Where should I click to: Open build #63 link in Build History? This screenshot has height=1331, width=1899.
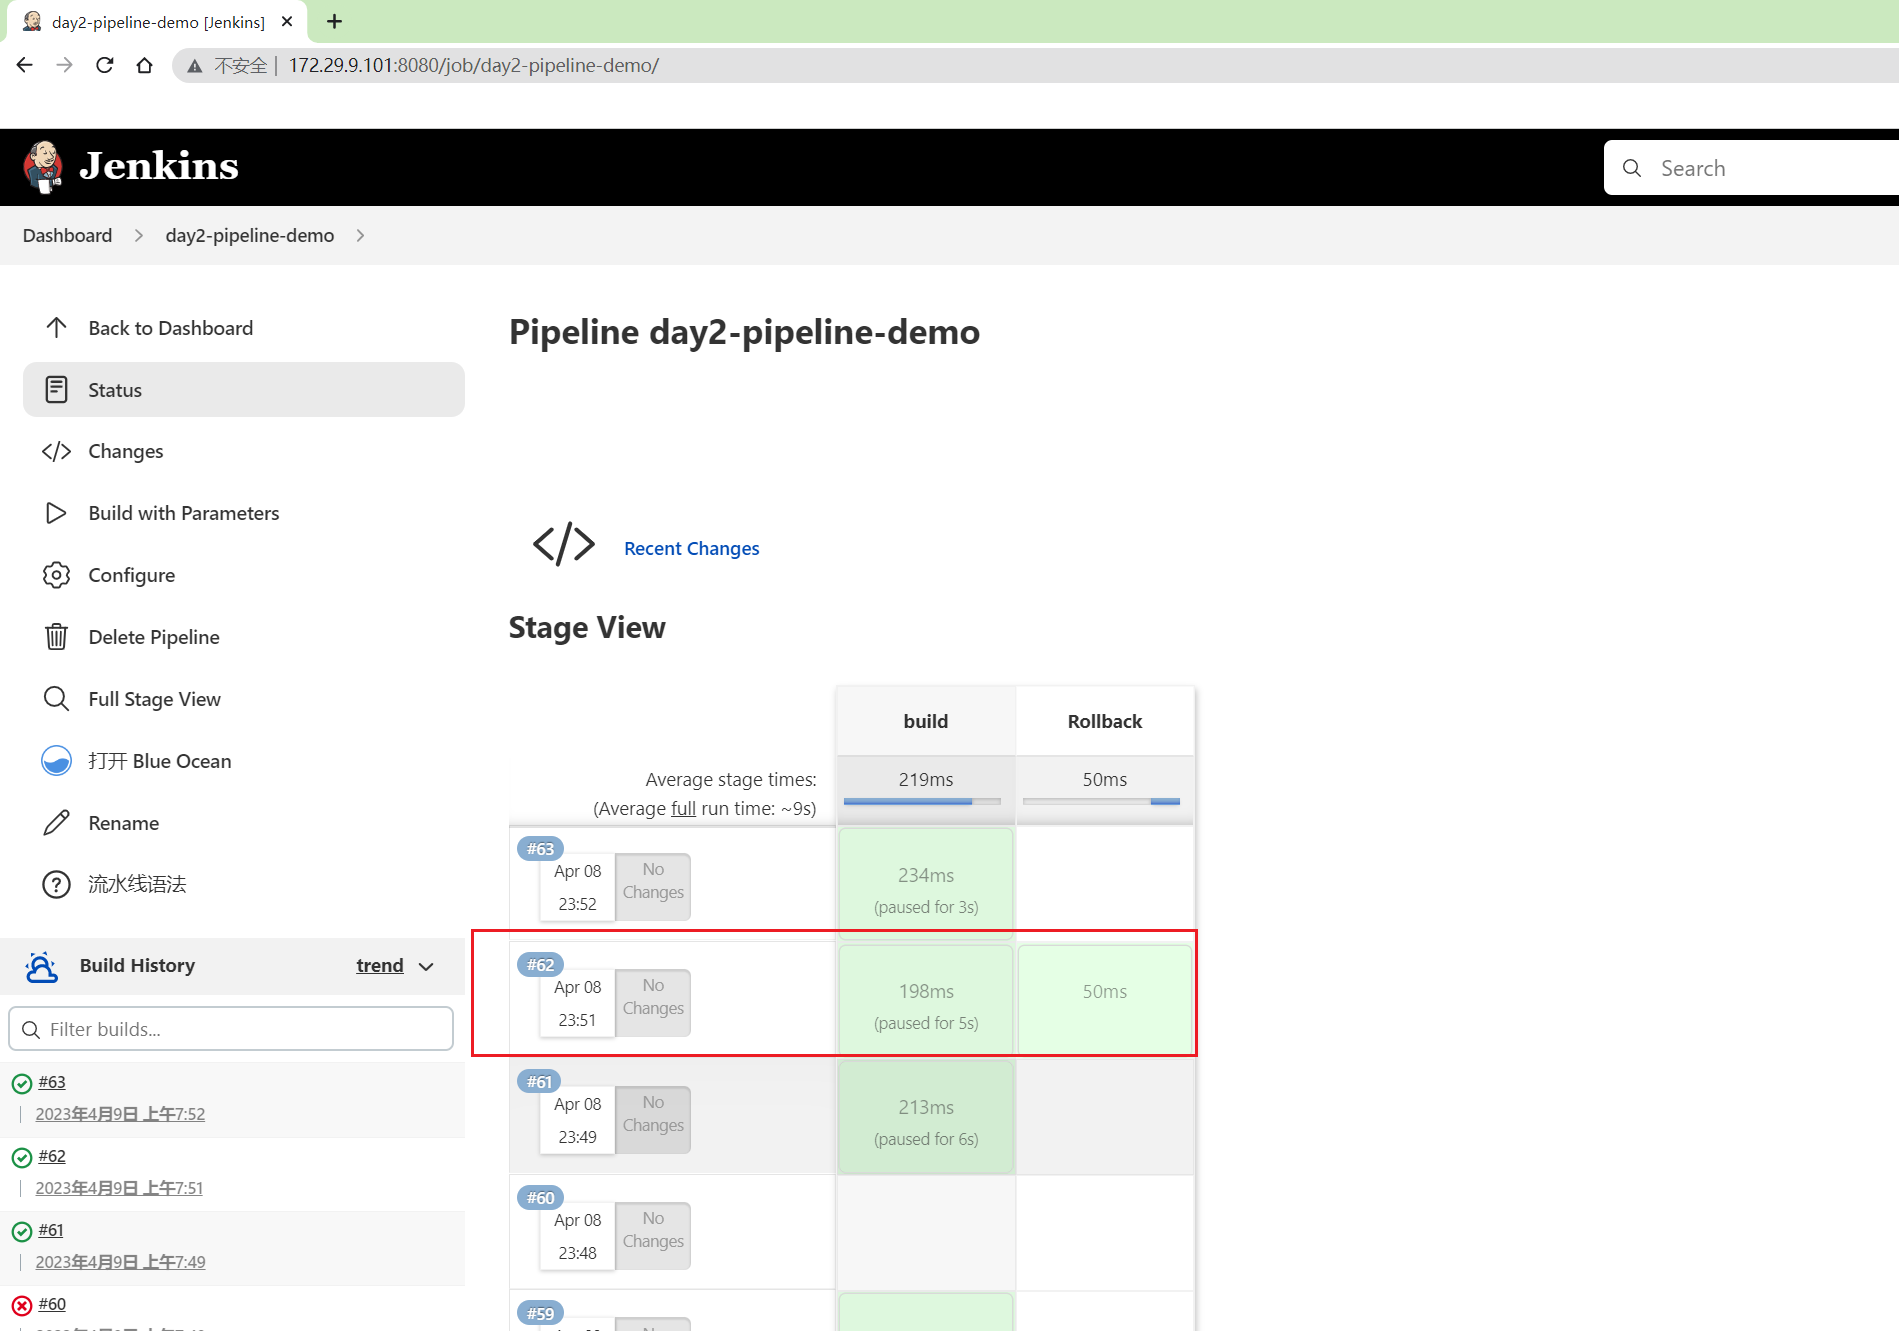point(52,1082)
